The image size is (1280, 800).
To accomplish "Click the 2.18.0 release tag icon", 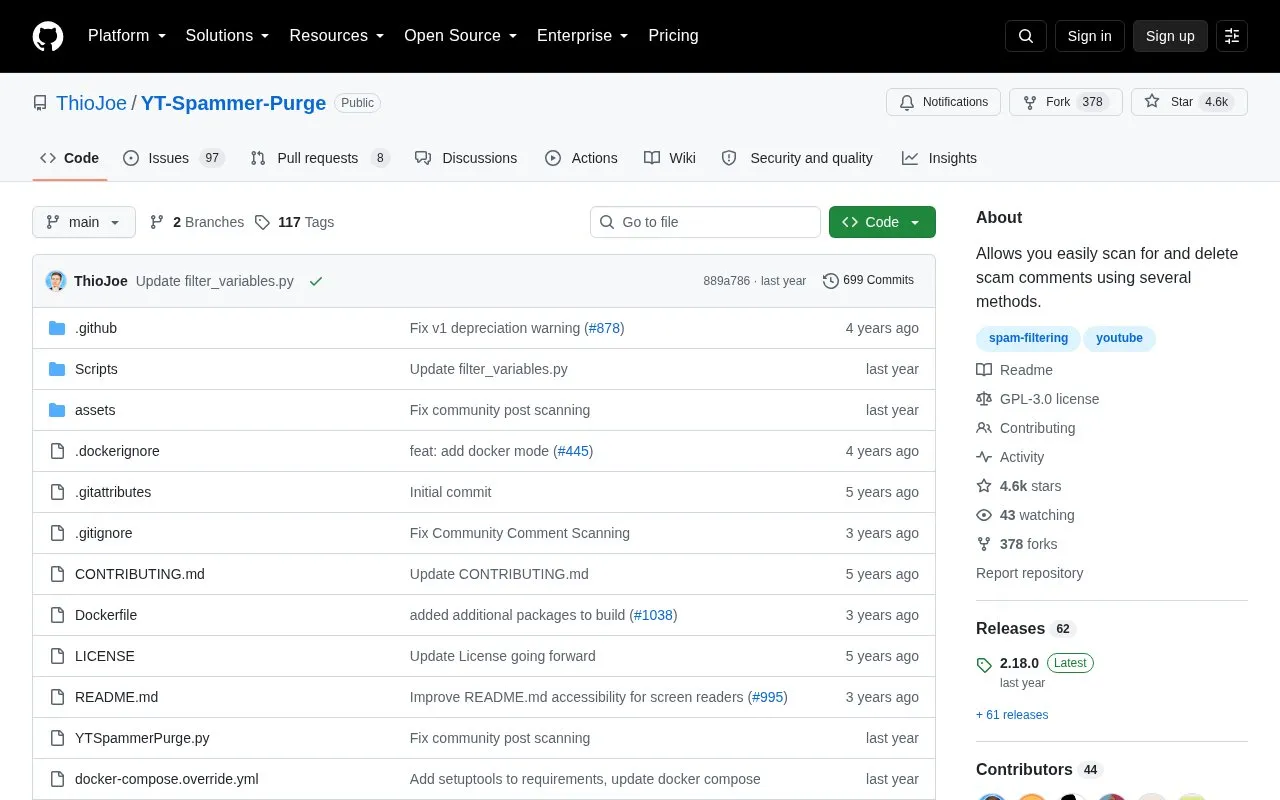I will click(984, 664).
